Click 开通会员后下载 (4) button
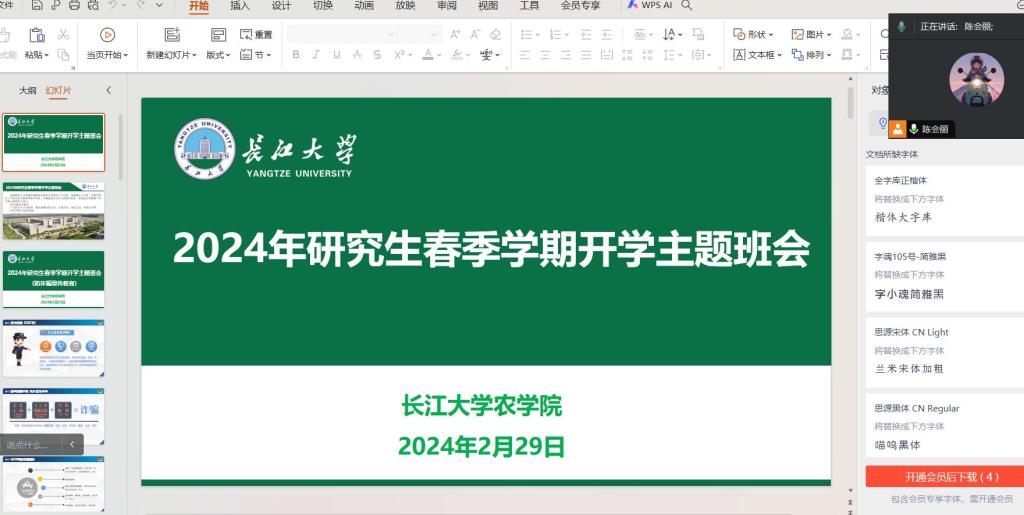Screen dimensions: 1024x515 pos(944,477)
